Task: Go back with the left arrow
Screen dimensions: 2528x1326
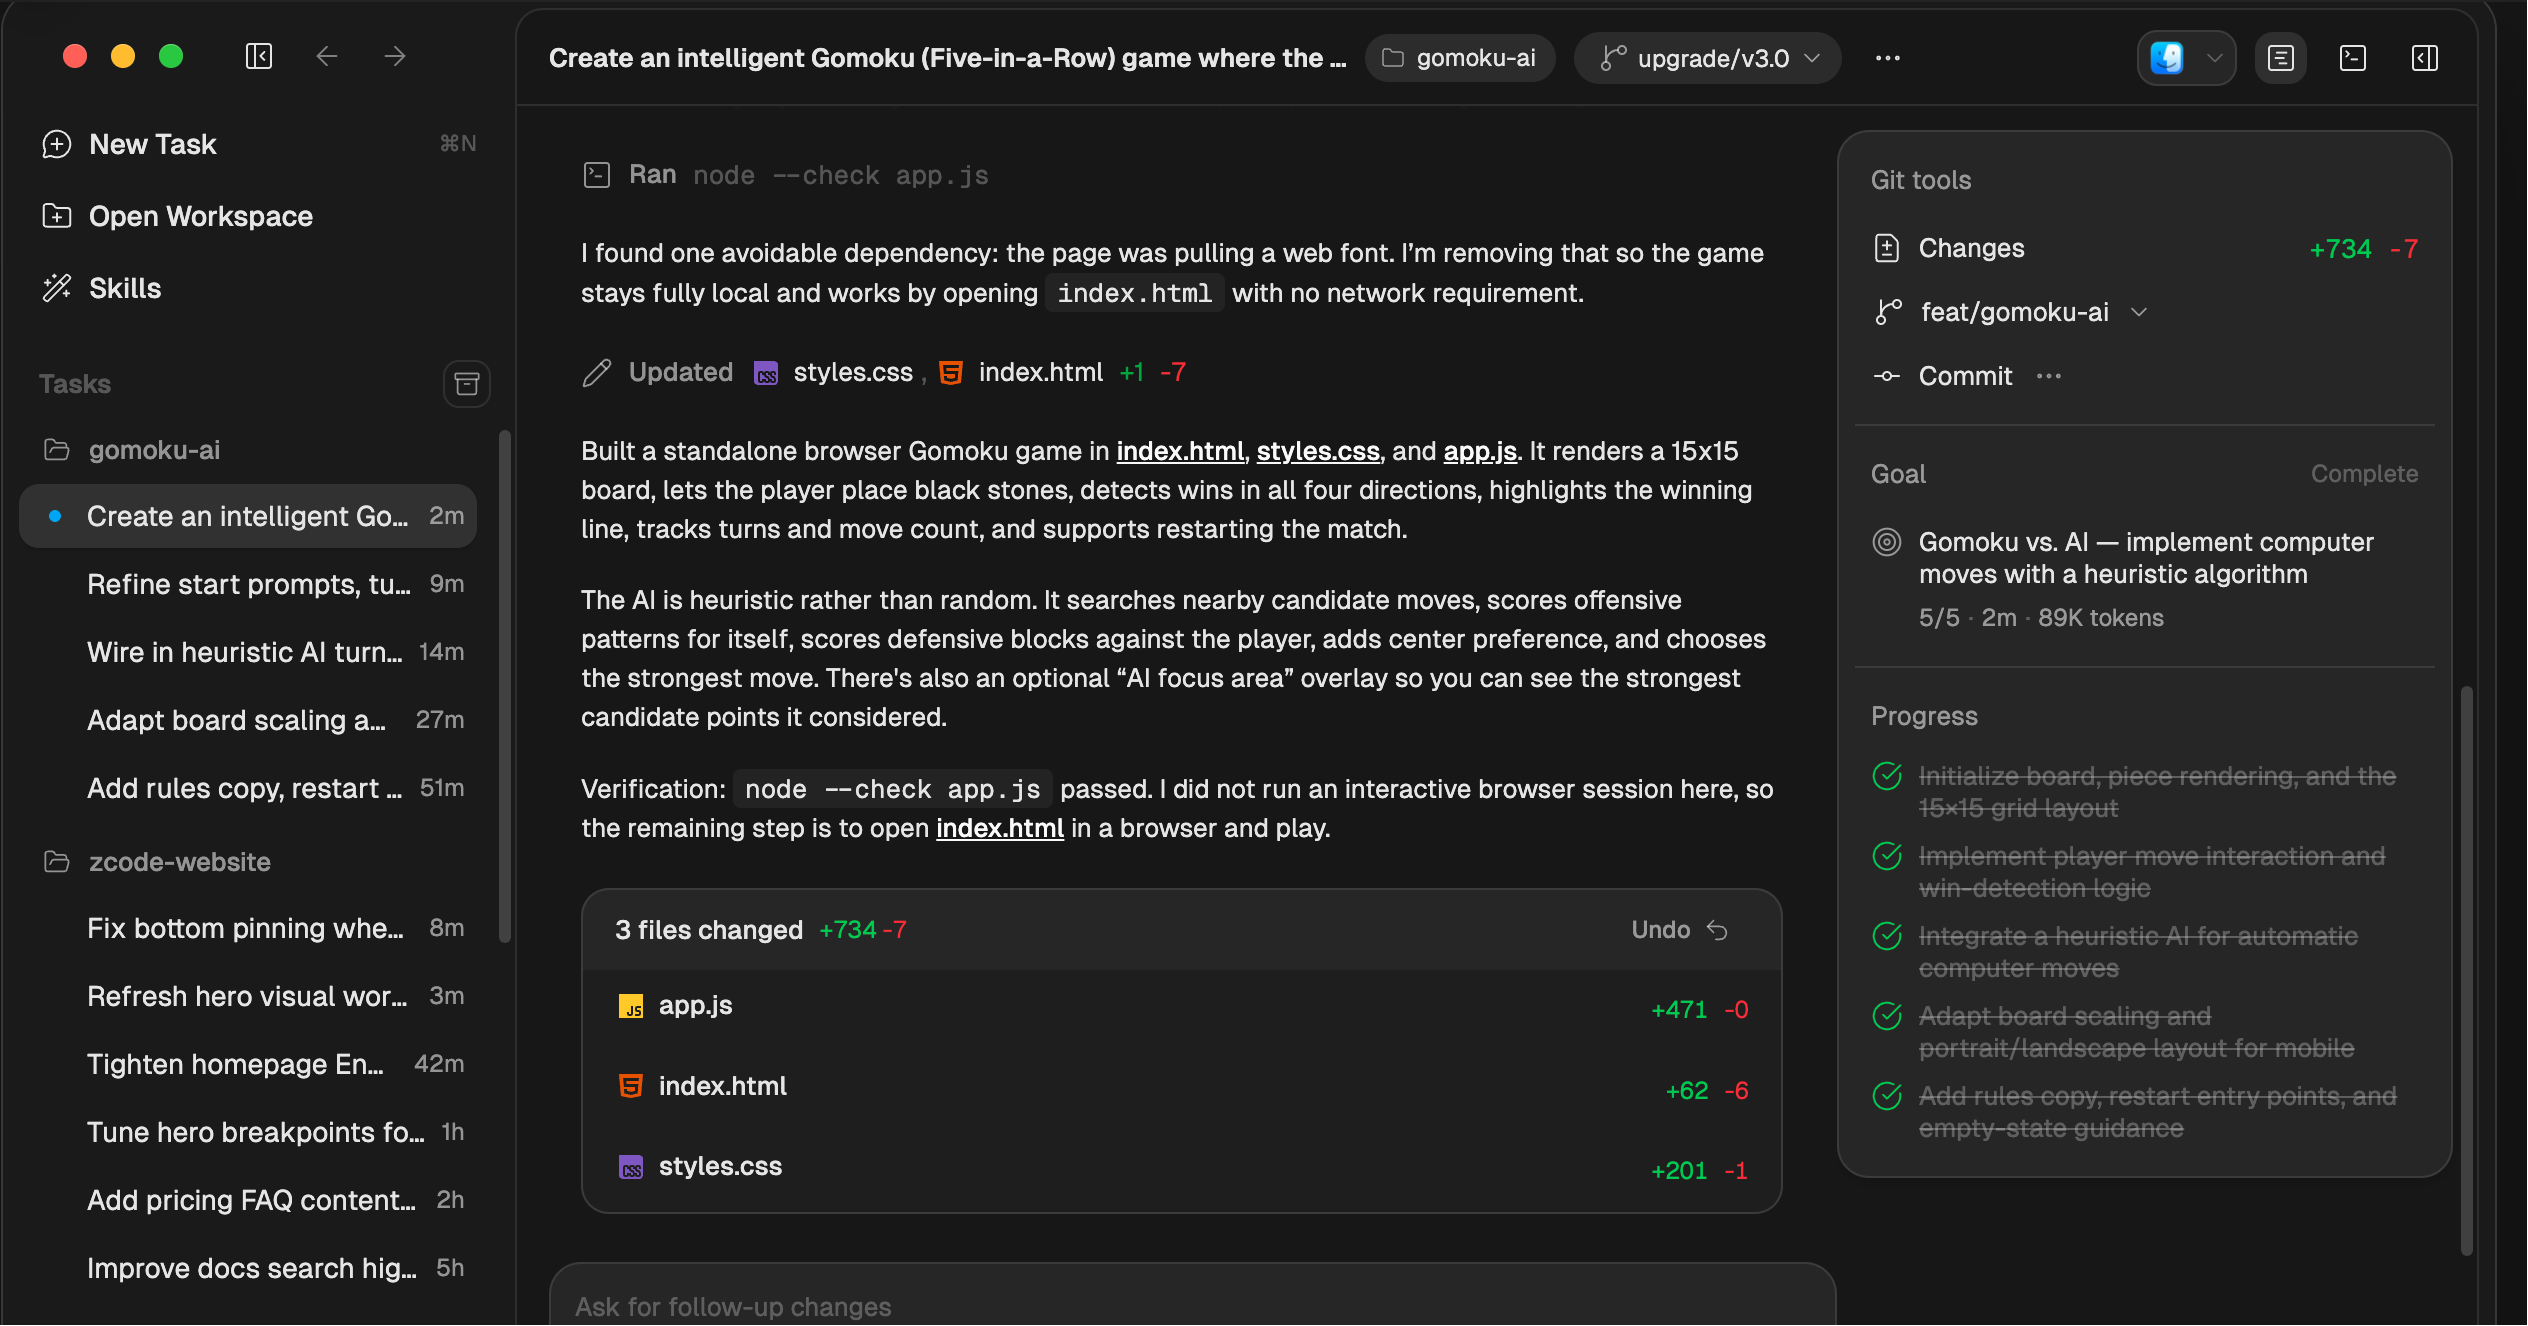Action: (x=327, y=56)
